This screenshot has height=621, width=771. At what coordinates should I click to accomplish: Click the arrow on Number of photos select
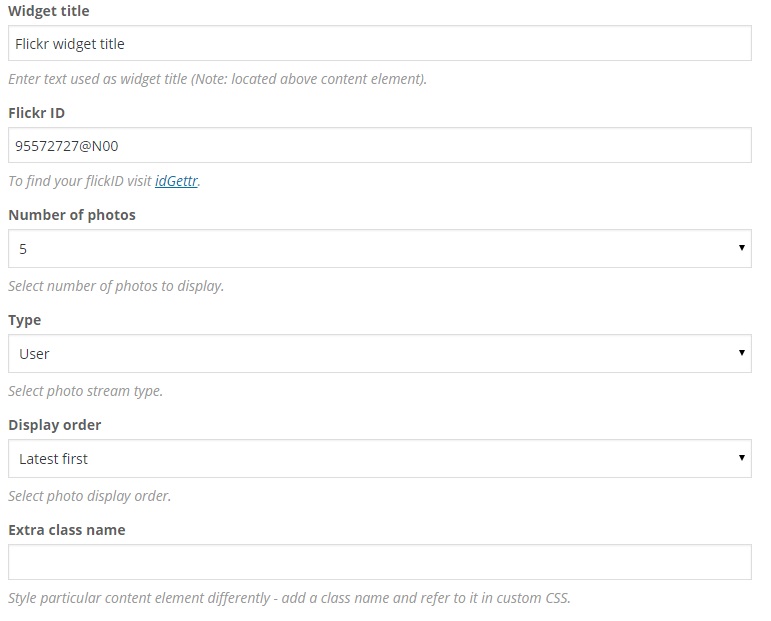coord(741,248)
